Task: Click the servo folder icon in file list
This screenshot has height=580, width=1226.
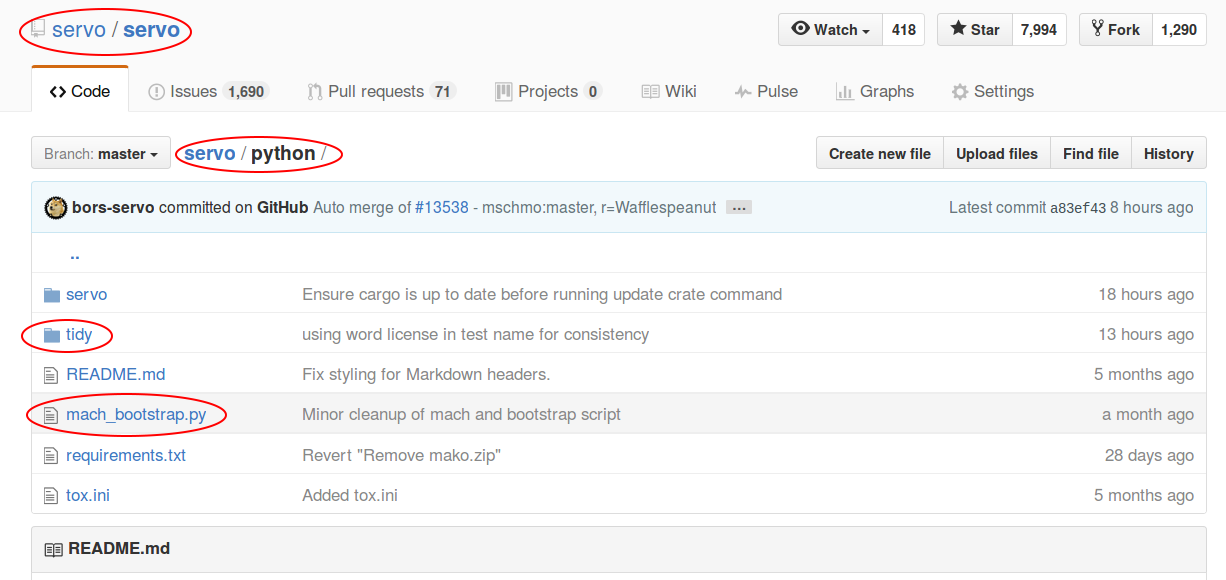Action: point(52,295)
